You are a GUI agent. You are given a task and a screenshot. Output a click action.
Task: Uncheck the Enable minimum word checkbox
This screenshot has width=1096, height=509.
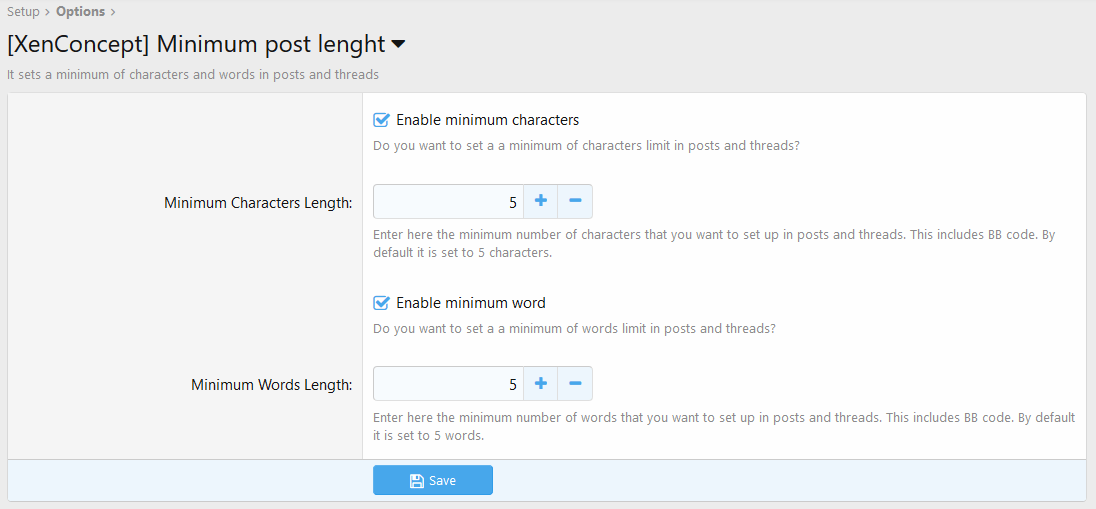coord(381,303)
